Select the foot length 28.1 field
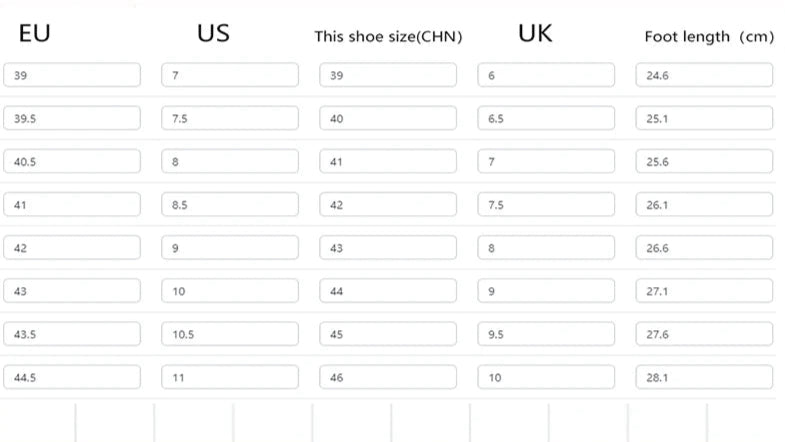 pyautogui.click(x=704, y=377)
